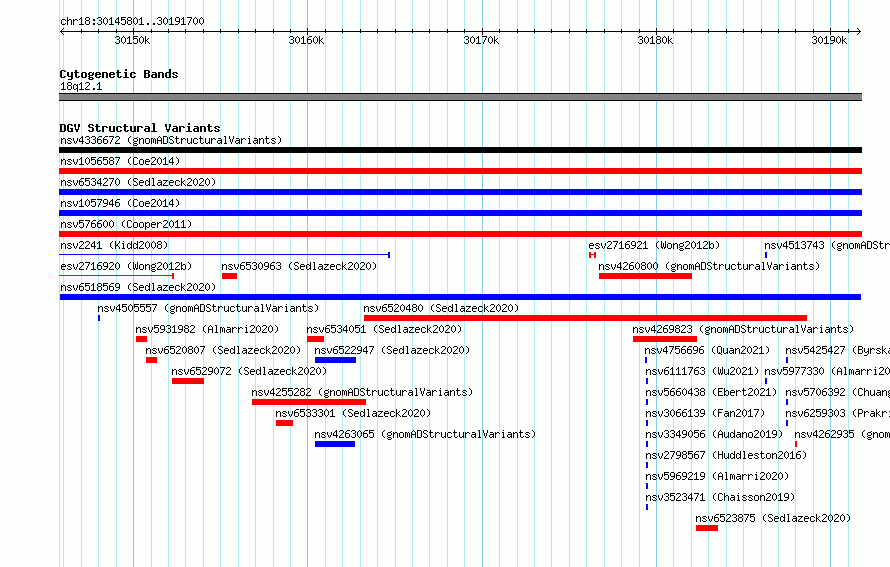
Task: Click nsv5660438 (Ebert2021) label
Action: [711, 392]
